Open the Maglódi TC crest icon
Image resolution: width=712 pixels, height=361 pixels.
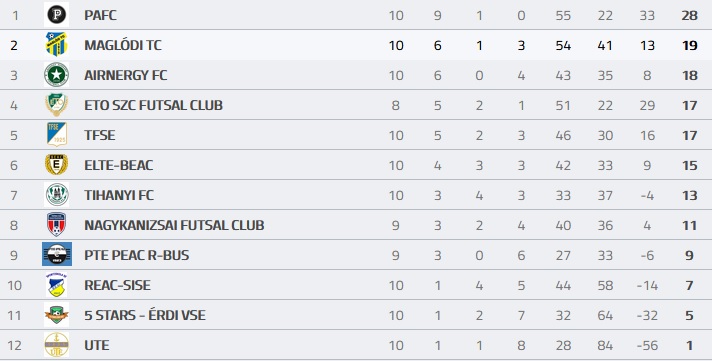57,45
